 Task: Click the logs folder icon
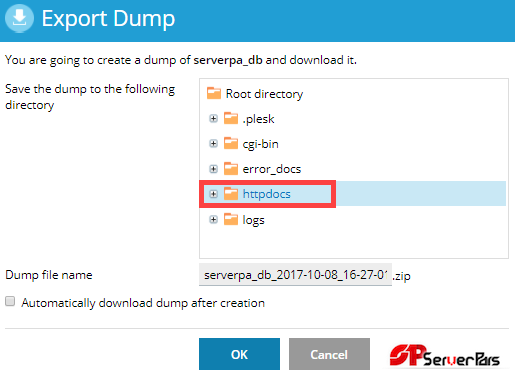231,219
